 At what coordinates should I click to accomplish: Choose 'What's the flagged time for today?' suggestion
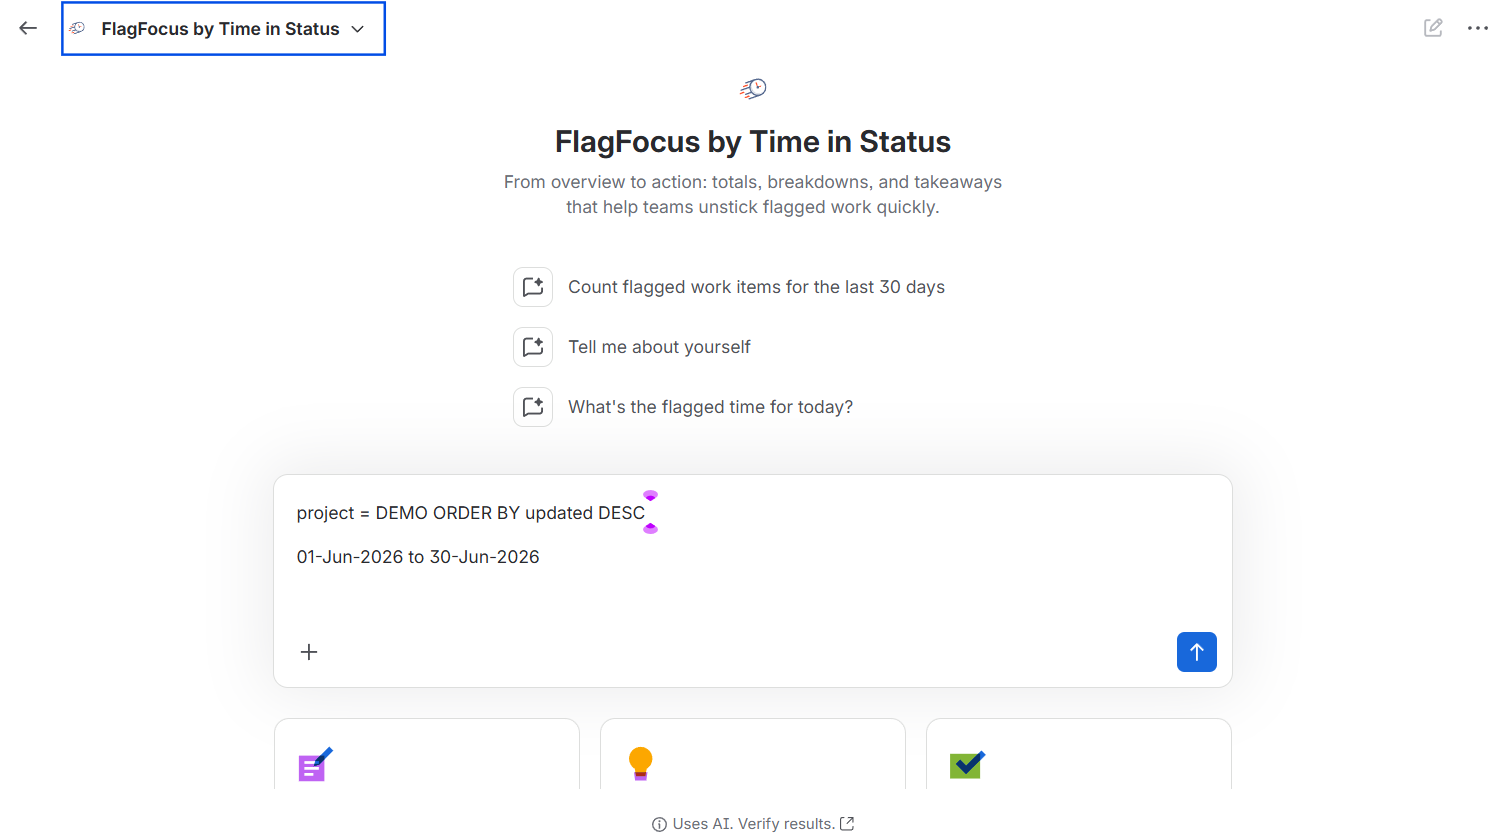(710, 407)
